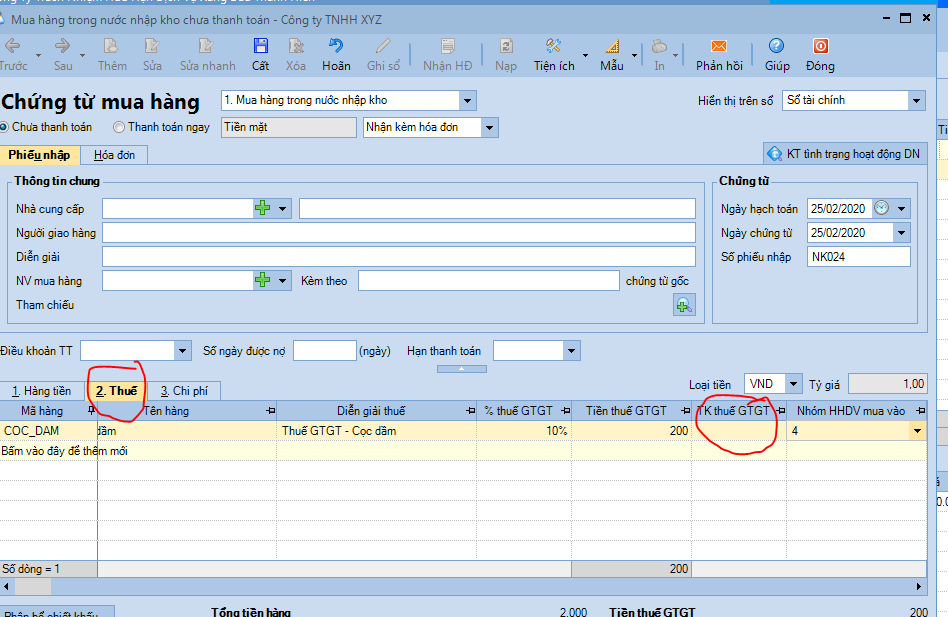Screen dimensions: 948x617
Task: Expand the purchase type dropdown
Action: pos(467,100)
